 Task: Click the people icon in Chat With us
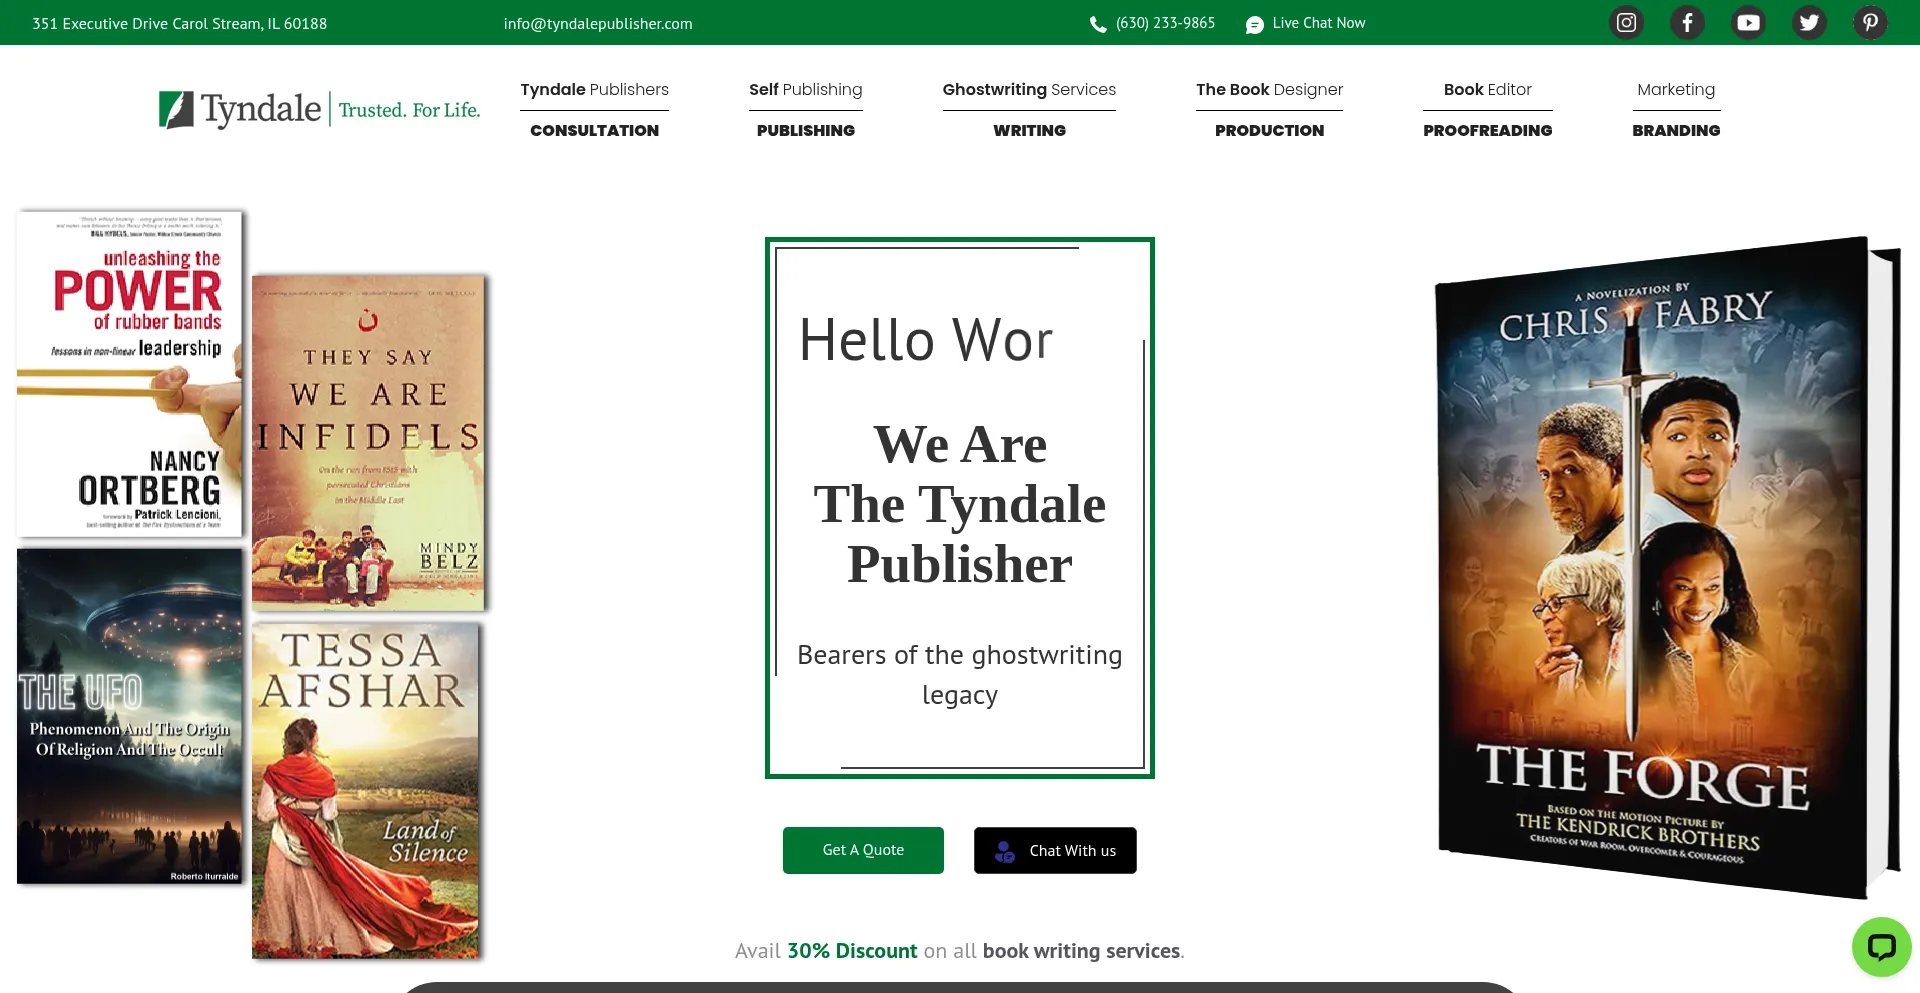1005,851
